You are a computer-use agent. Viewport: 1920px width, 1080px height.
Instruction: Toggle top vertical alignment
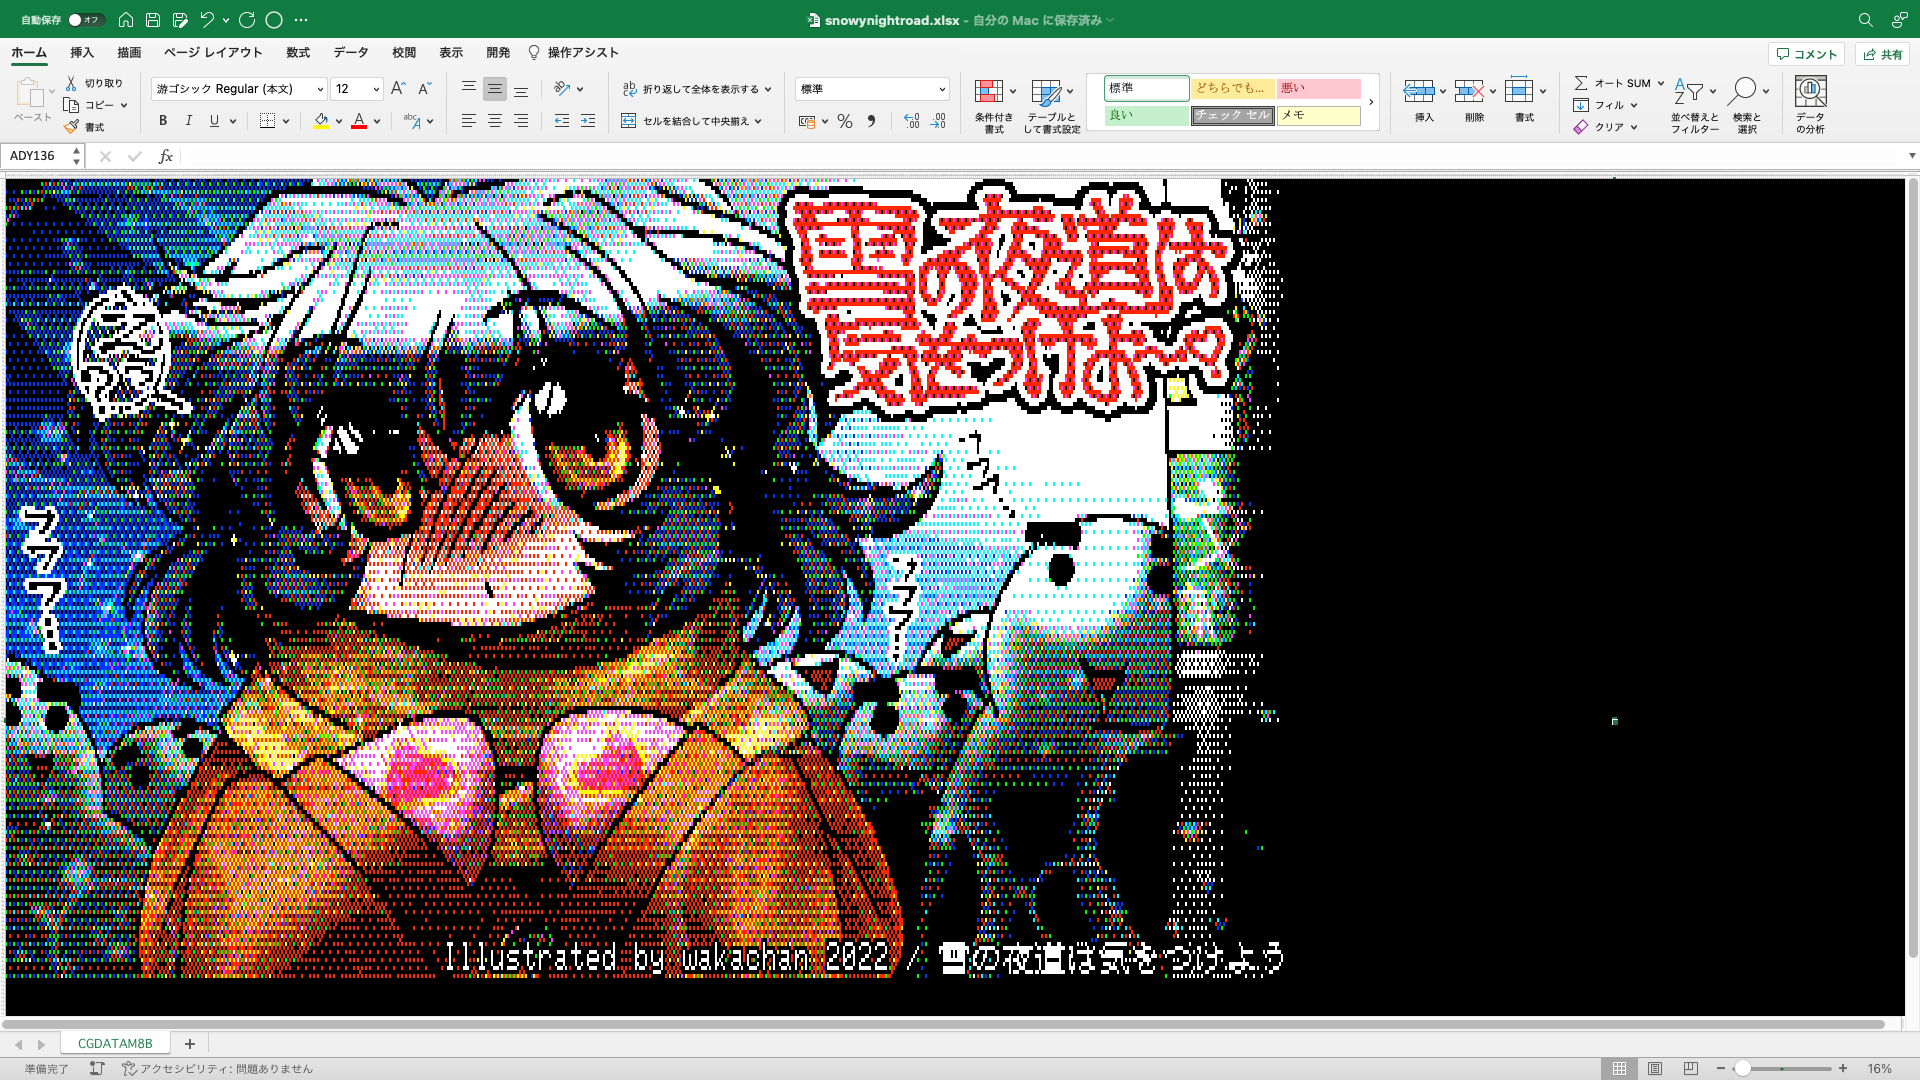coord(468,89)
